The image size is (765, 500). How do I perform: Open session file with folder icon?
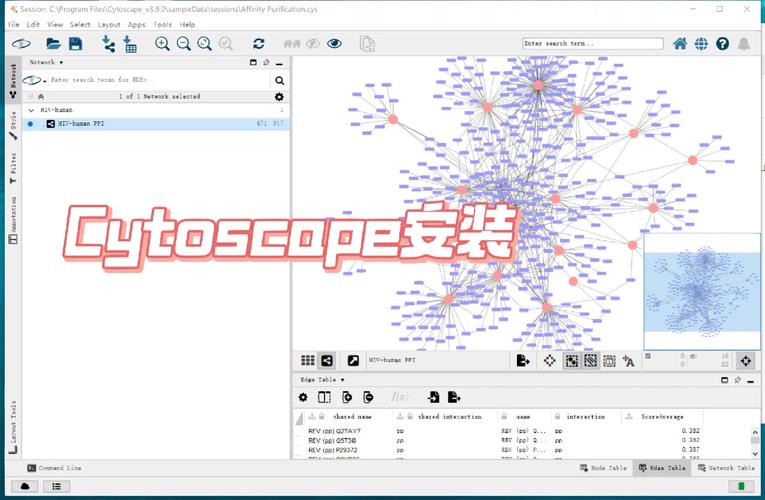click(x=53, y=44)
